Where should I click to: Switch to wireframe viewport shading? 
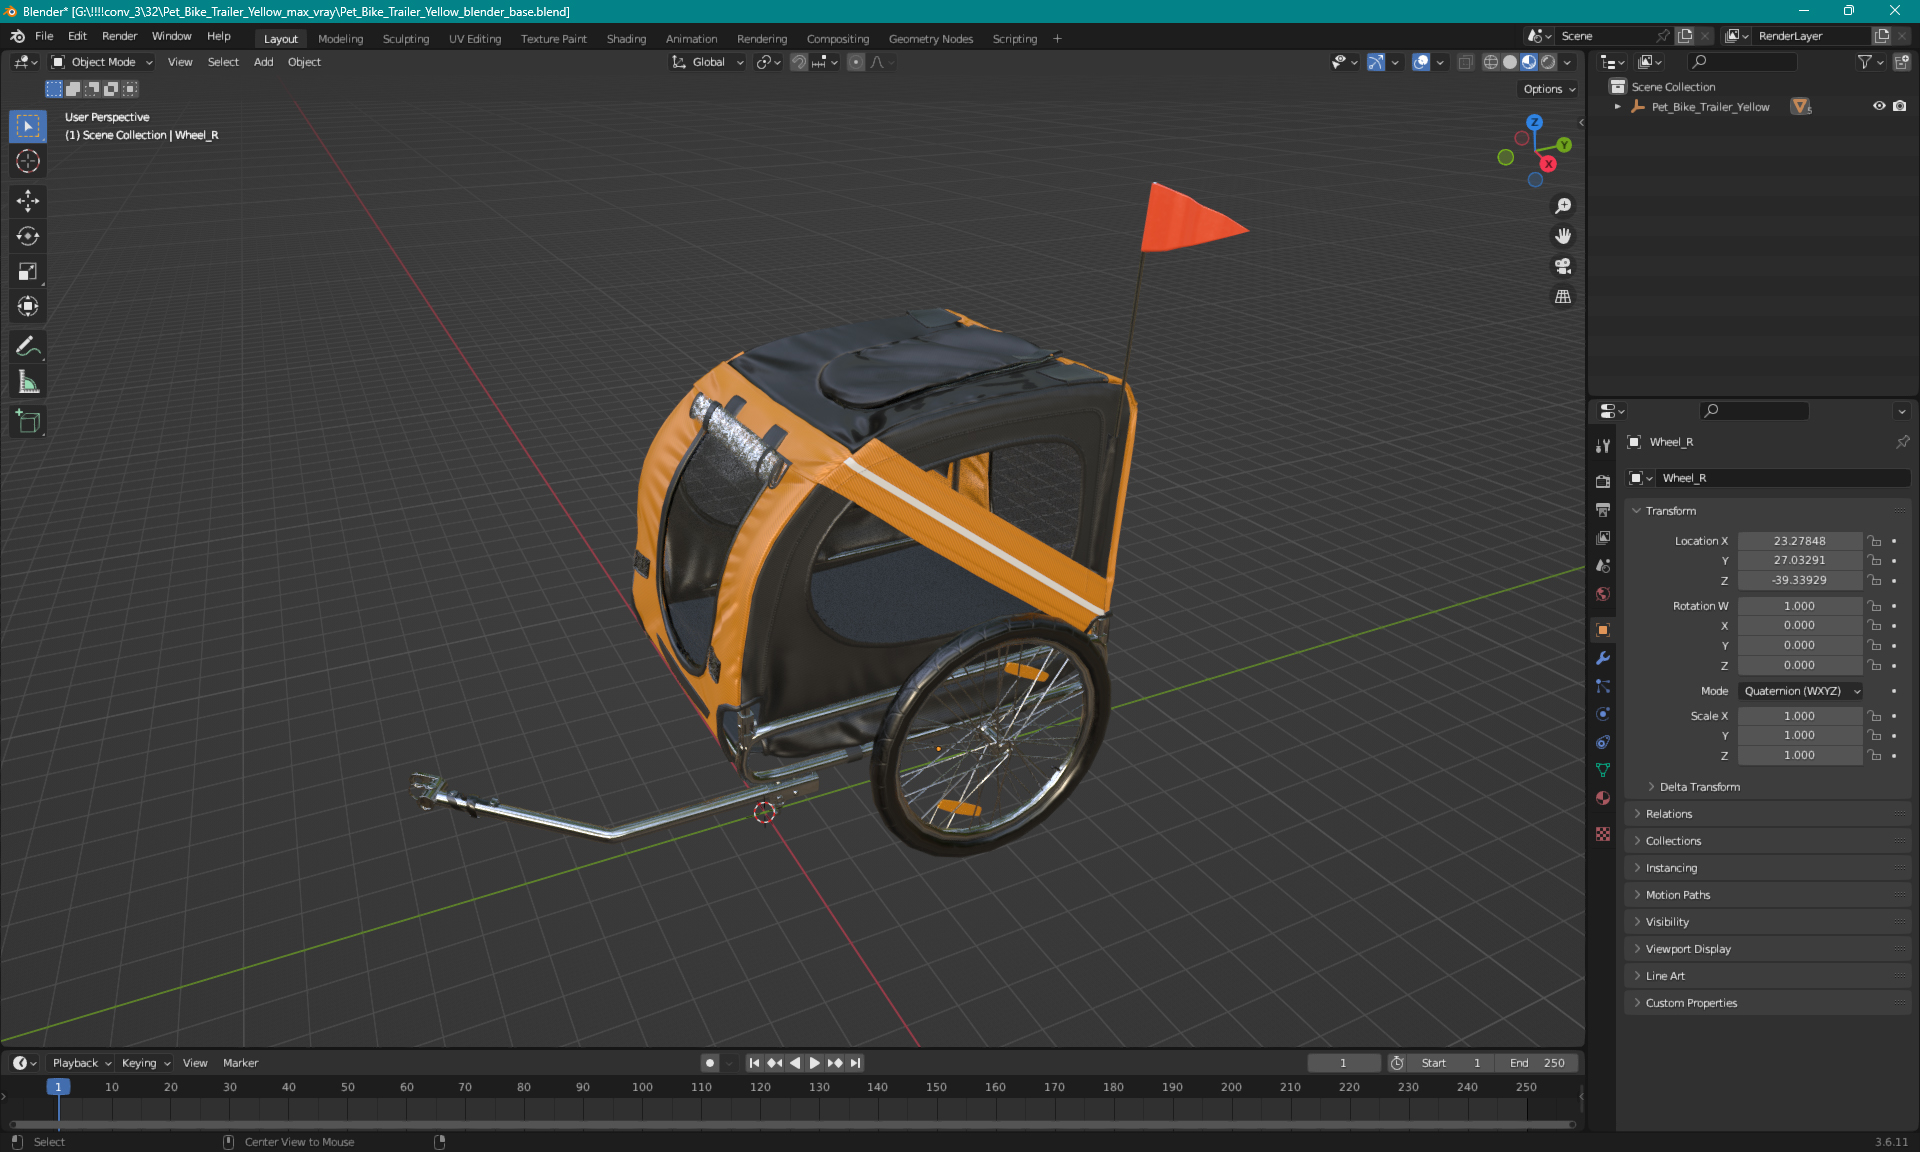pyautogui.click(x=1491, y=62)
